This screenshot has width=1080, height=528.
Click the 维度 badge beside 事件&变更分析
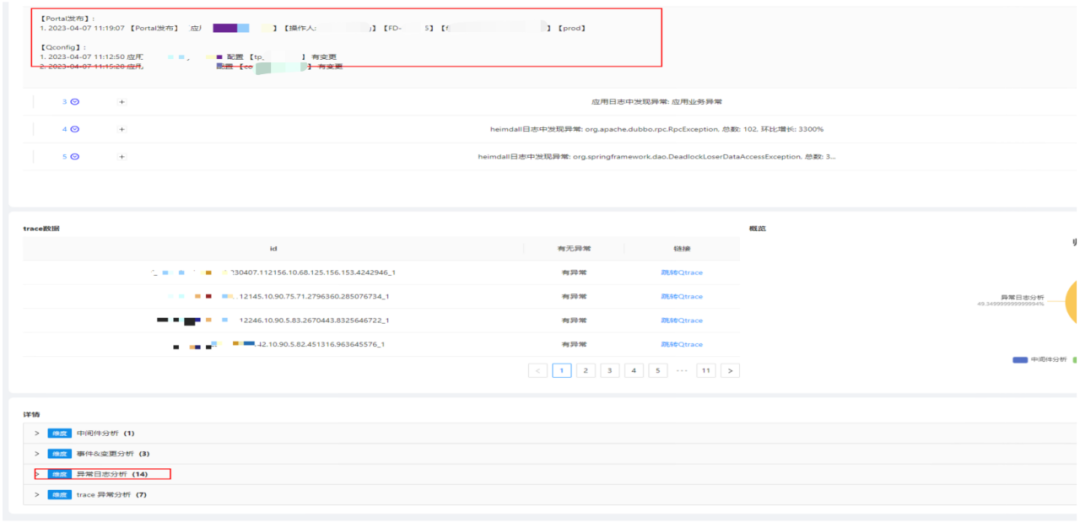(59, 454)
